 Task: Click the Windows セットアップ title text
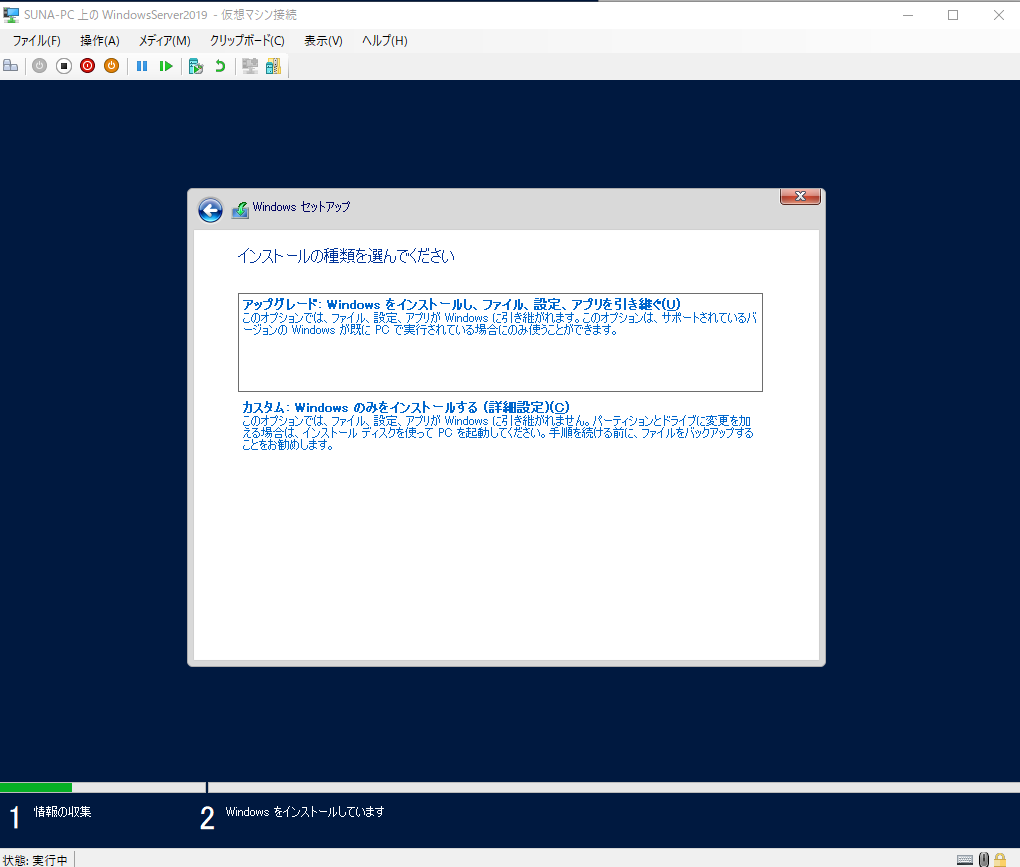[x=301, y=207]
